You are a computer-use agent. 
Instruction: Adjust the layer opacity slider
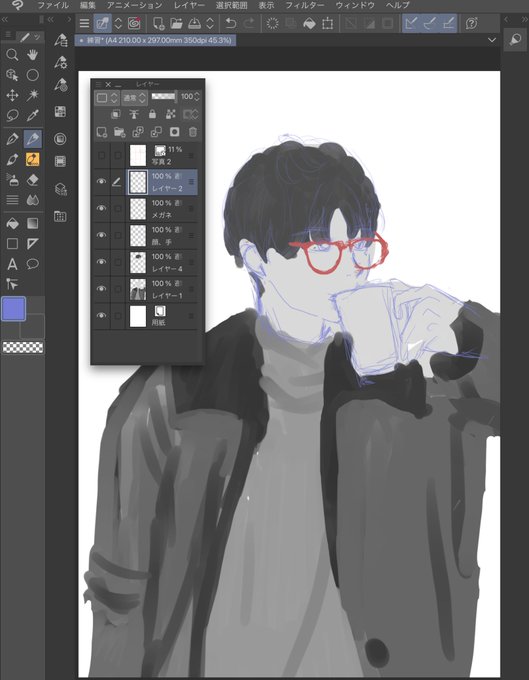pos(163,96)
